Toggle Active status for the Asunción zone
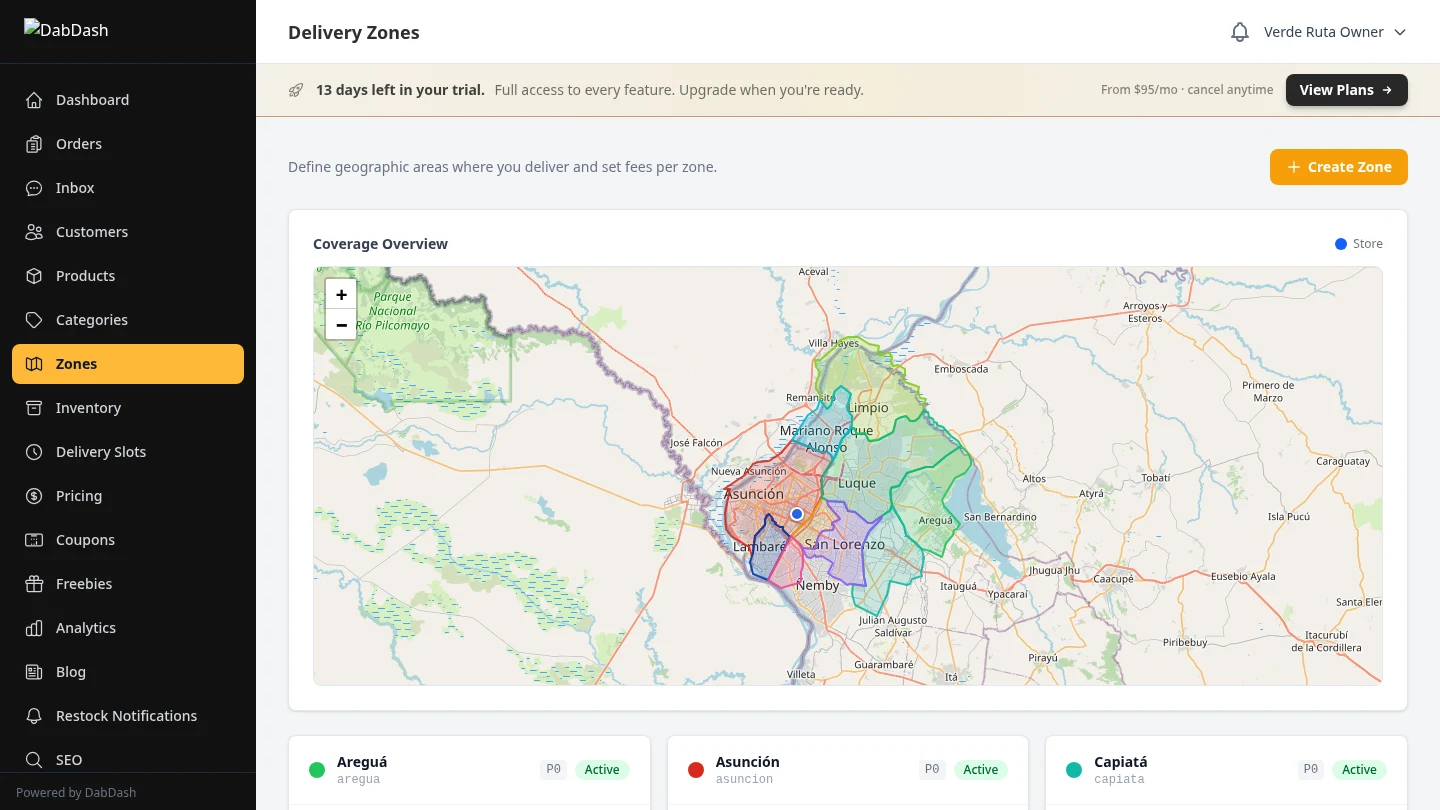Viewport: 1440px width, 810px height. tap(981, 769)
